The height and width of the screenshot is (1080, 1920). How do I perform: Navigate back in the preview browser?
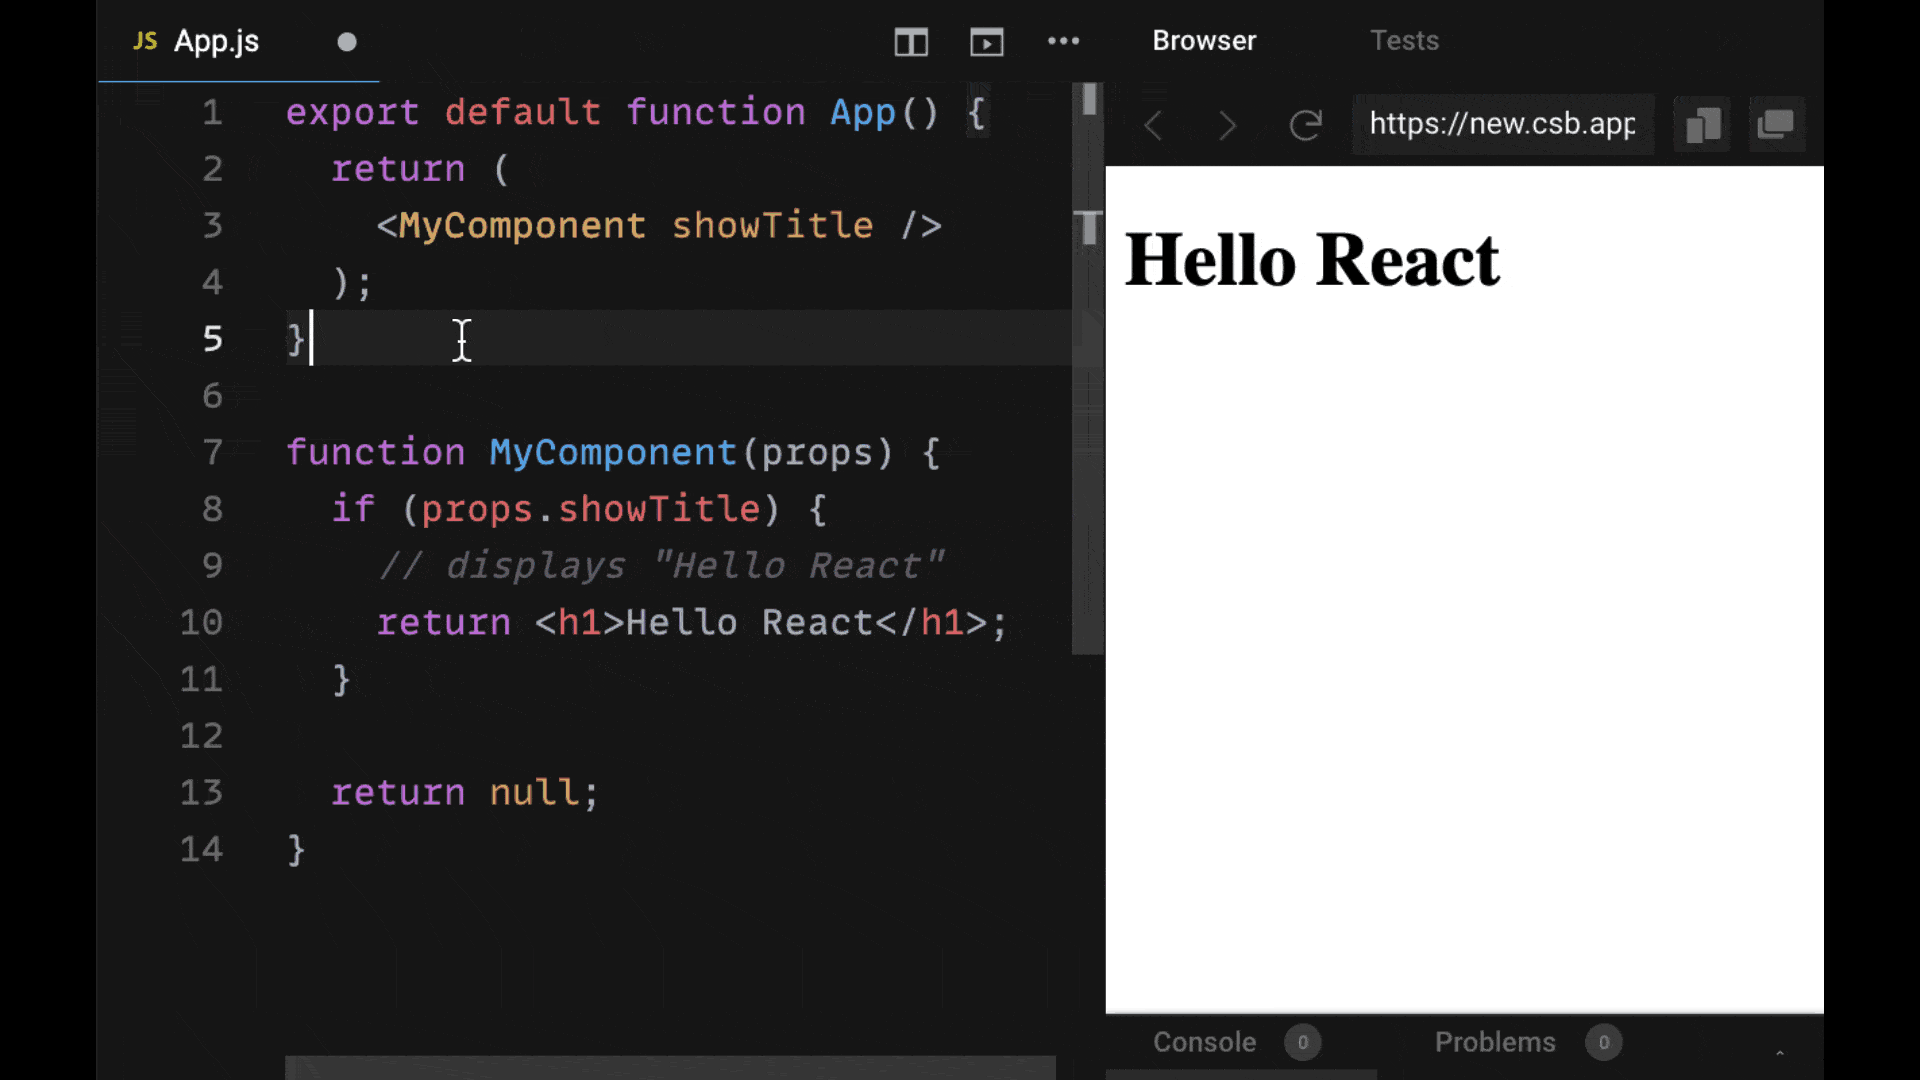click(1153, 124)
